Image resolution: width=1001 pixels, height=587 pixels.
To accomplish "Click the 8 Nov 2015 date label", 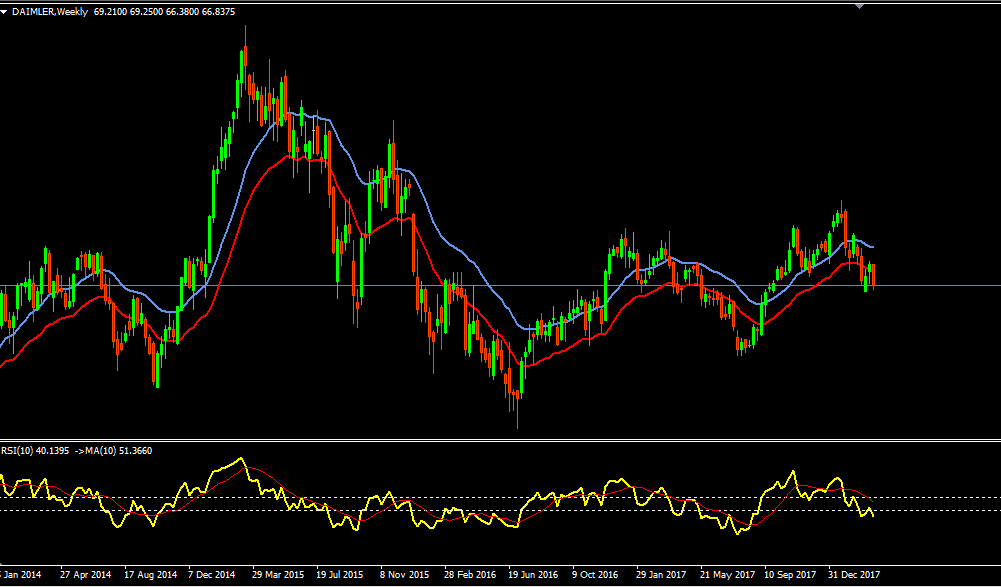I will [x=405, y=575].
